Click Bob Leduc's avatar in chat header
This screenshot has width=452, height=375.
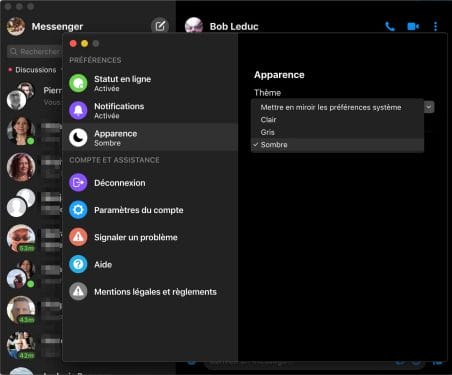tap(194, 25)
